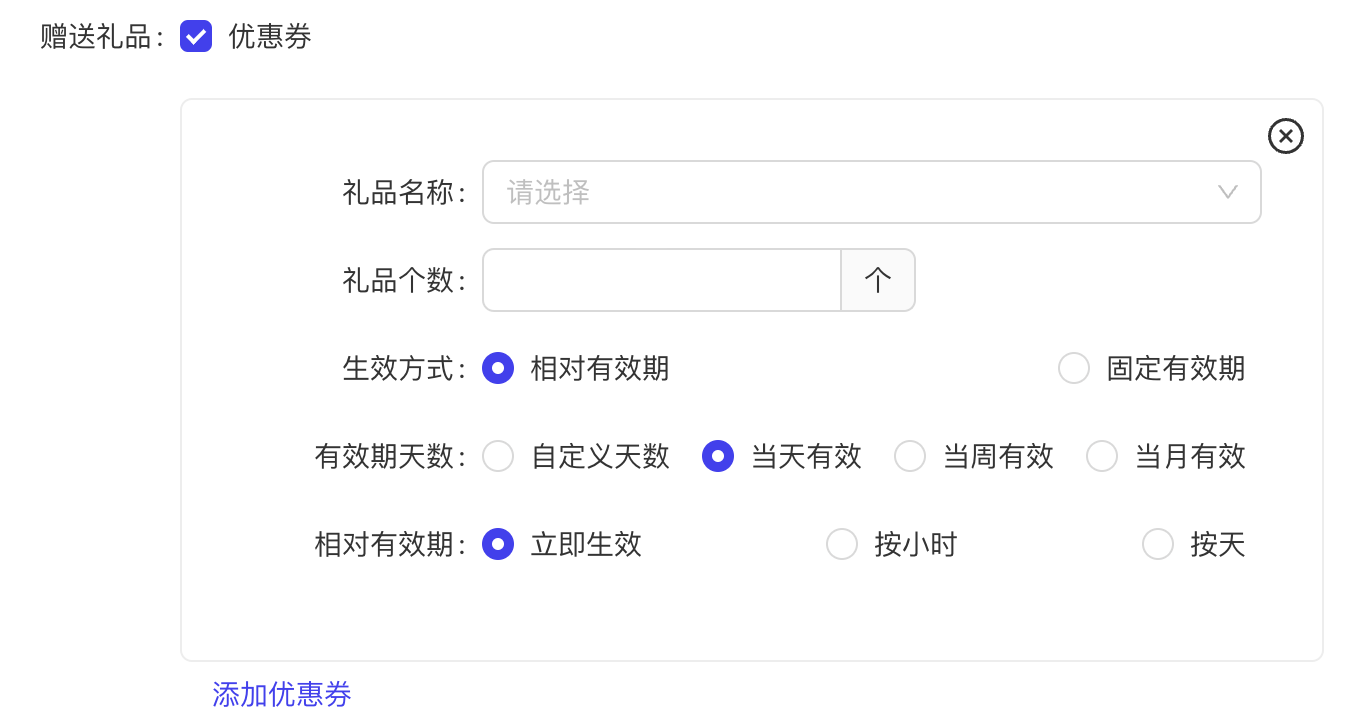Remove the coupon card with the X icon
The image size is (1366, 724).
tap(1285, 135)
